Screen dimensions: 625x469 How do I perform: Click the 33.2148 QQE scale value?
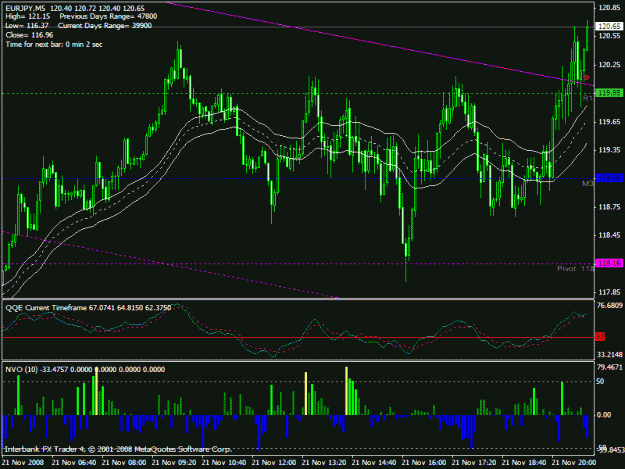click(x=609, y=355)
